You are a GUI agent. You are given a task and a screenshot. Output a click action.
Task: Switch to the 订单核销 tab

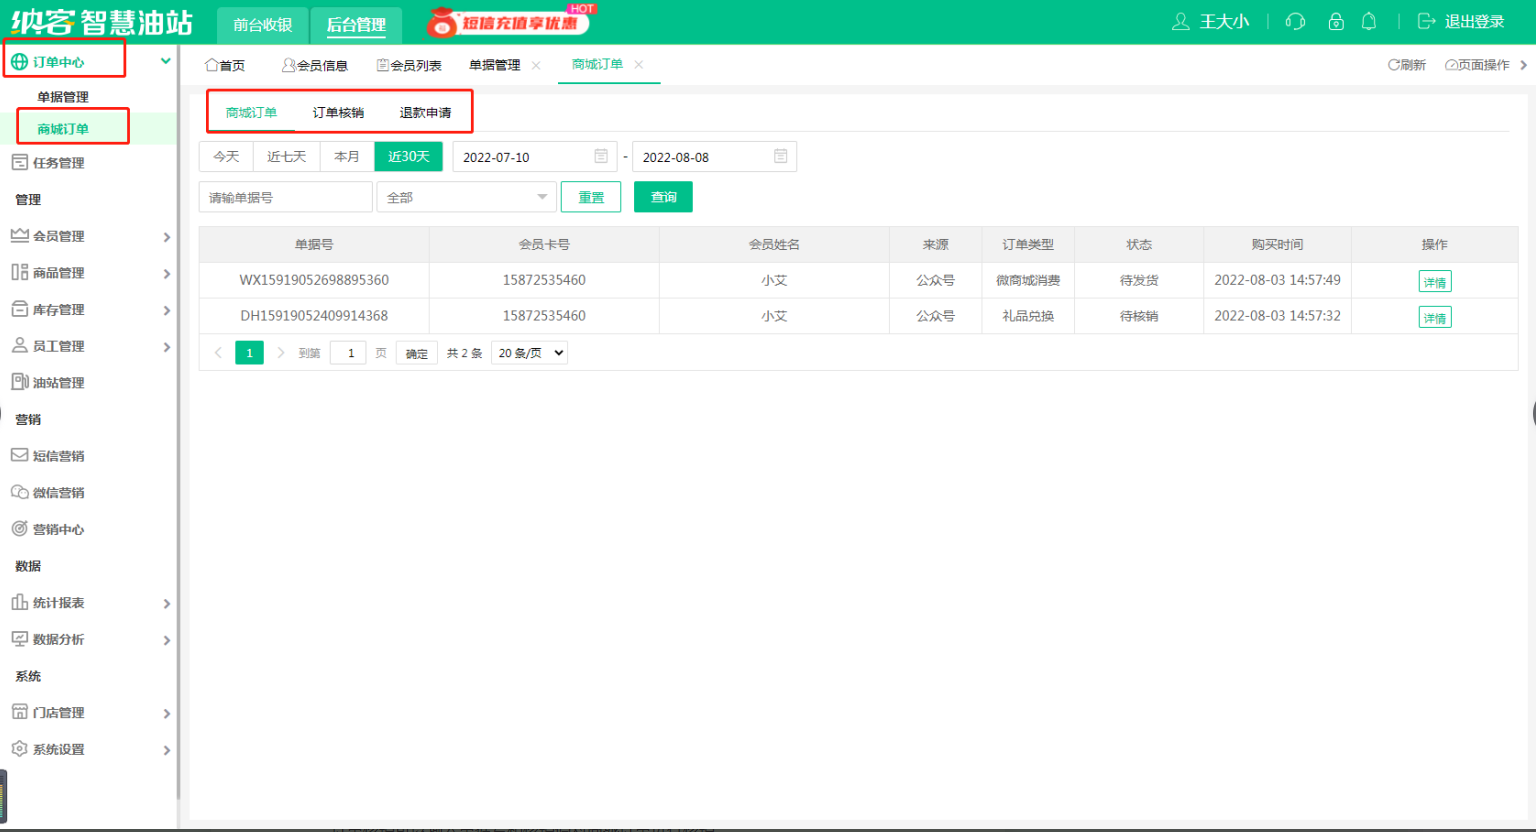338,113
